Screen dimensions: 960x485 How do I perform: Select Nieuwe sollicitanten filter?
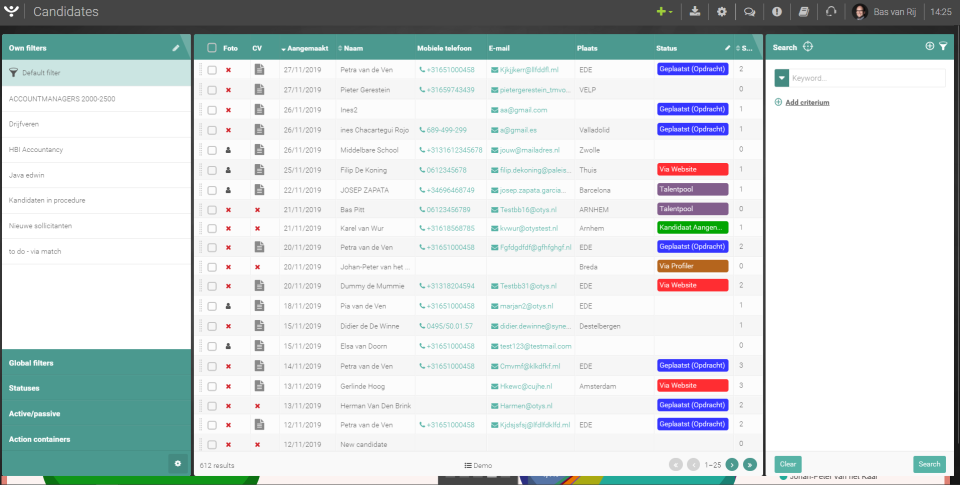97,226
